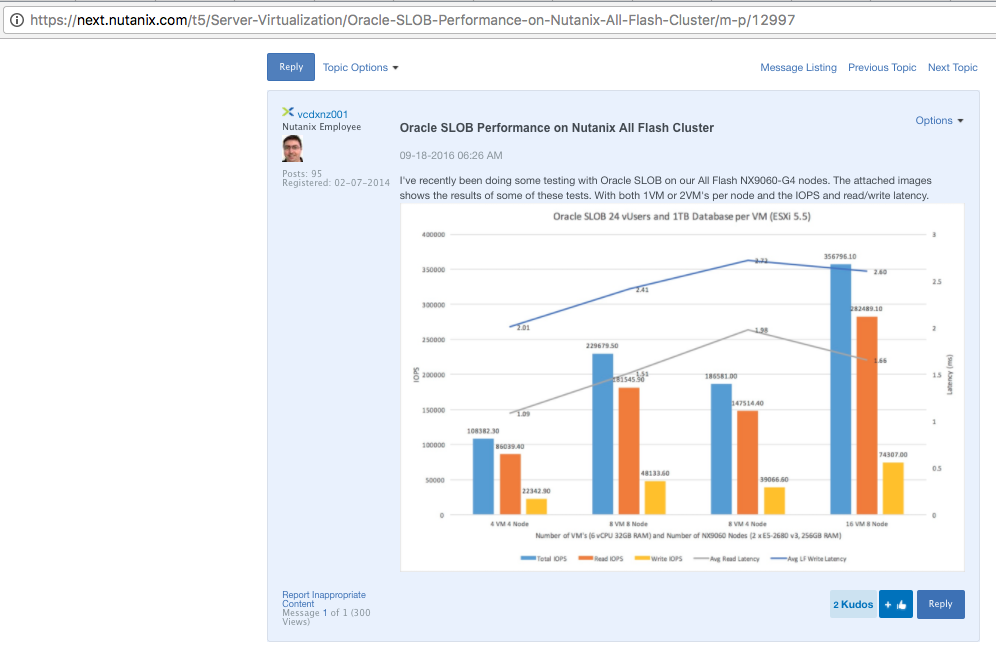Image resolution: width=996 pixels, height=652 pixels.
Task: Open the post Options dropdown menu
Action: click(939, 121)
